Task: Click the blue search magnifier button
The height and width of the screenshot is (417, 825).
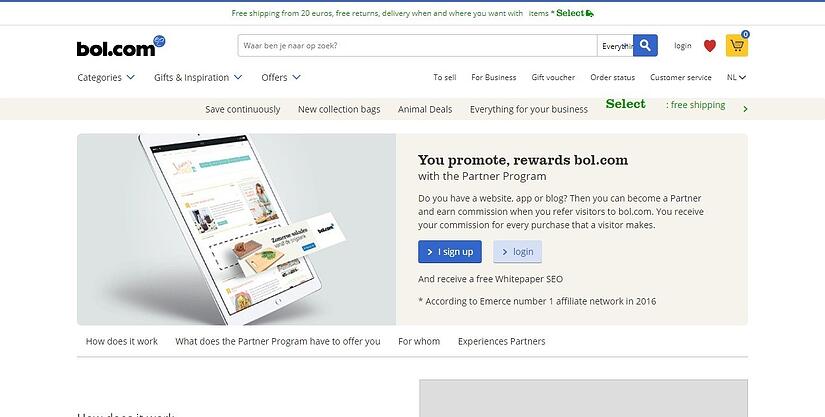Action: point(645,46)
